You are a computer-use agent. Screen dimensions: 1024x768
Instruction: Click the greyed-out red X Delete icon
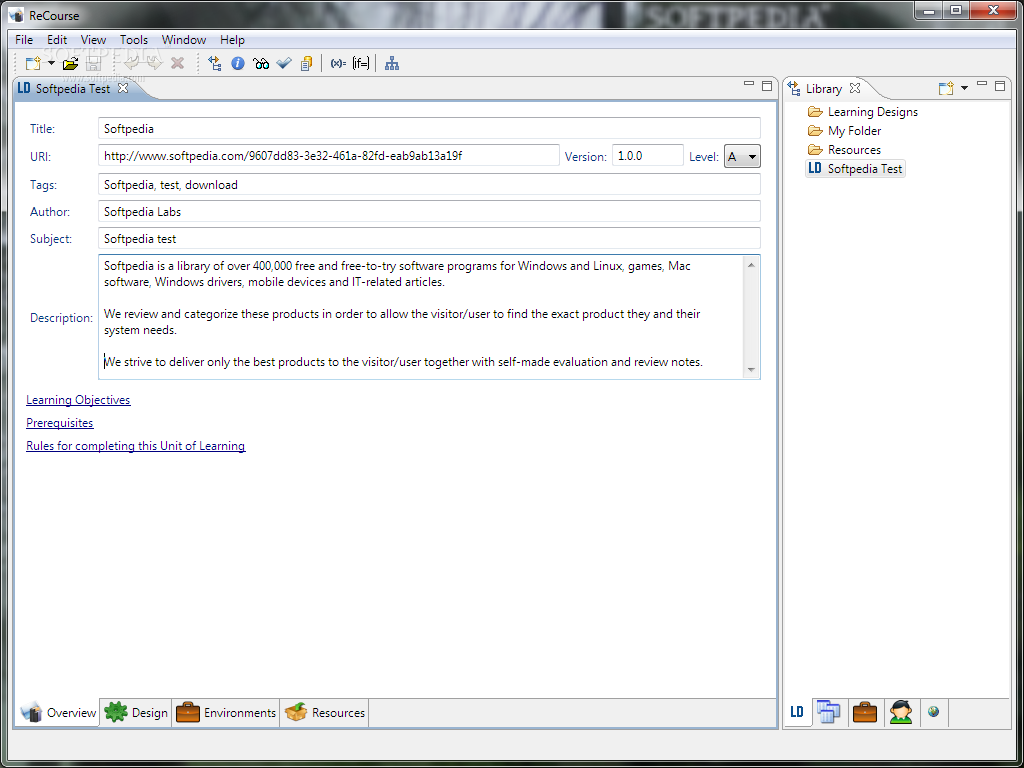click(177, 63)
